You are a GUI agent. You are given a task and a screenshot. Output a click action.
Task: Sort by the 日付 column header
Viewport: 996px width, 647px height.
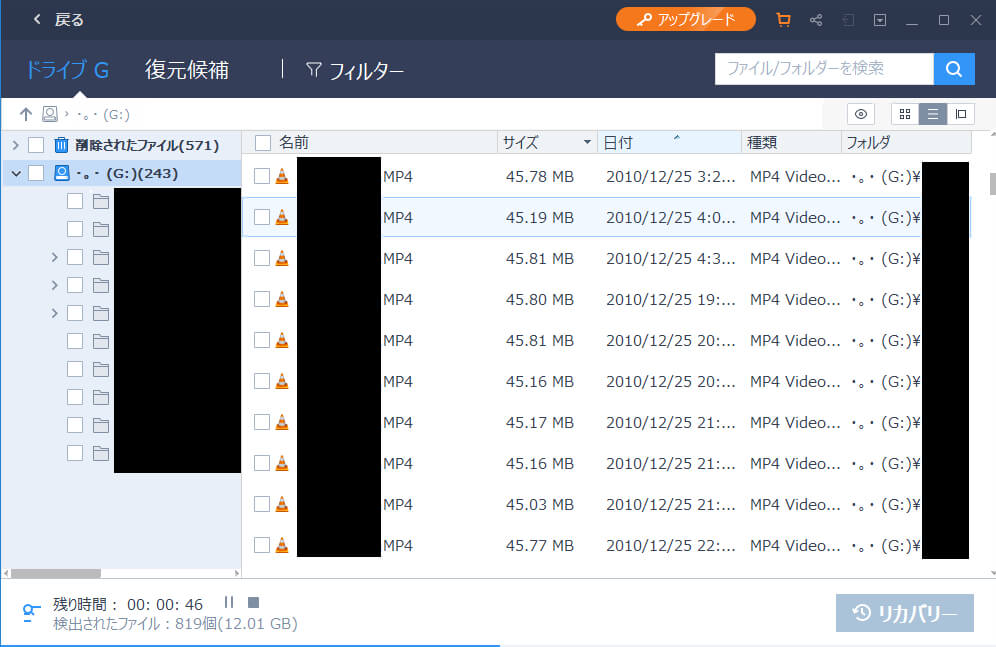[x=670, y=143]
